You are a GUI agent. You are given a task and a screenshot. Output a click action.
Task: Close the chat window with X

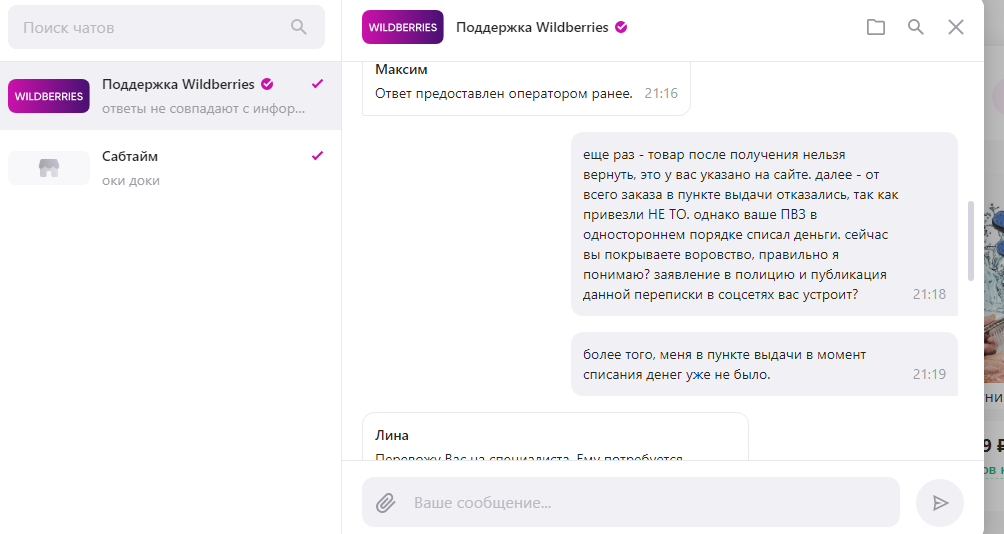(956, 27)
